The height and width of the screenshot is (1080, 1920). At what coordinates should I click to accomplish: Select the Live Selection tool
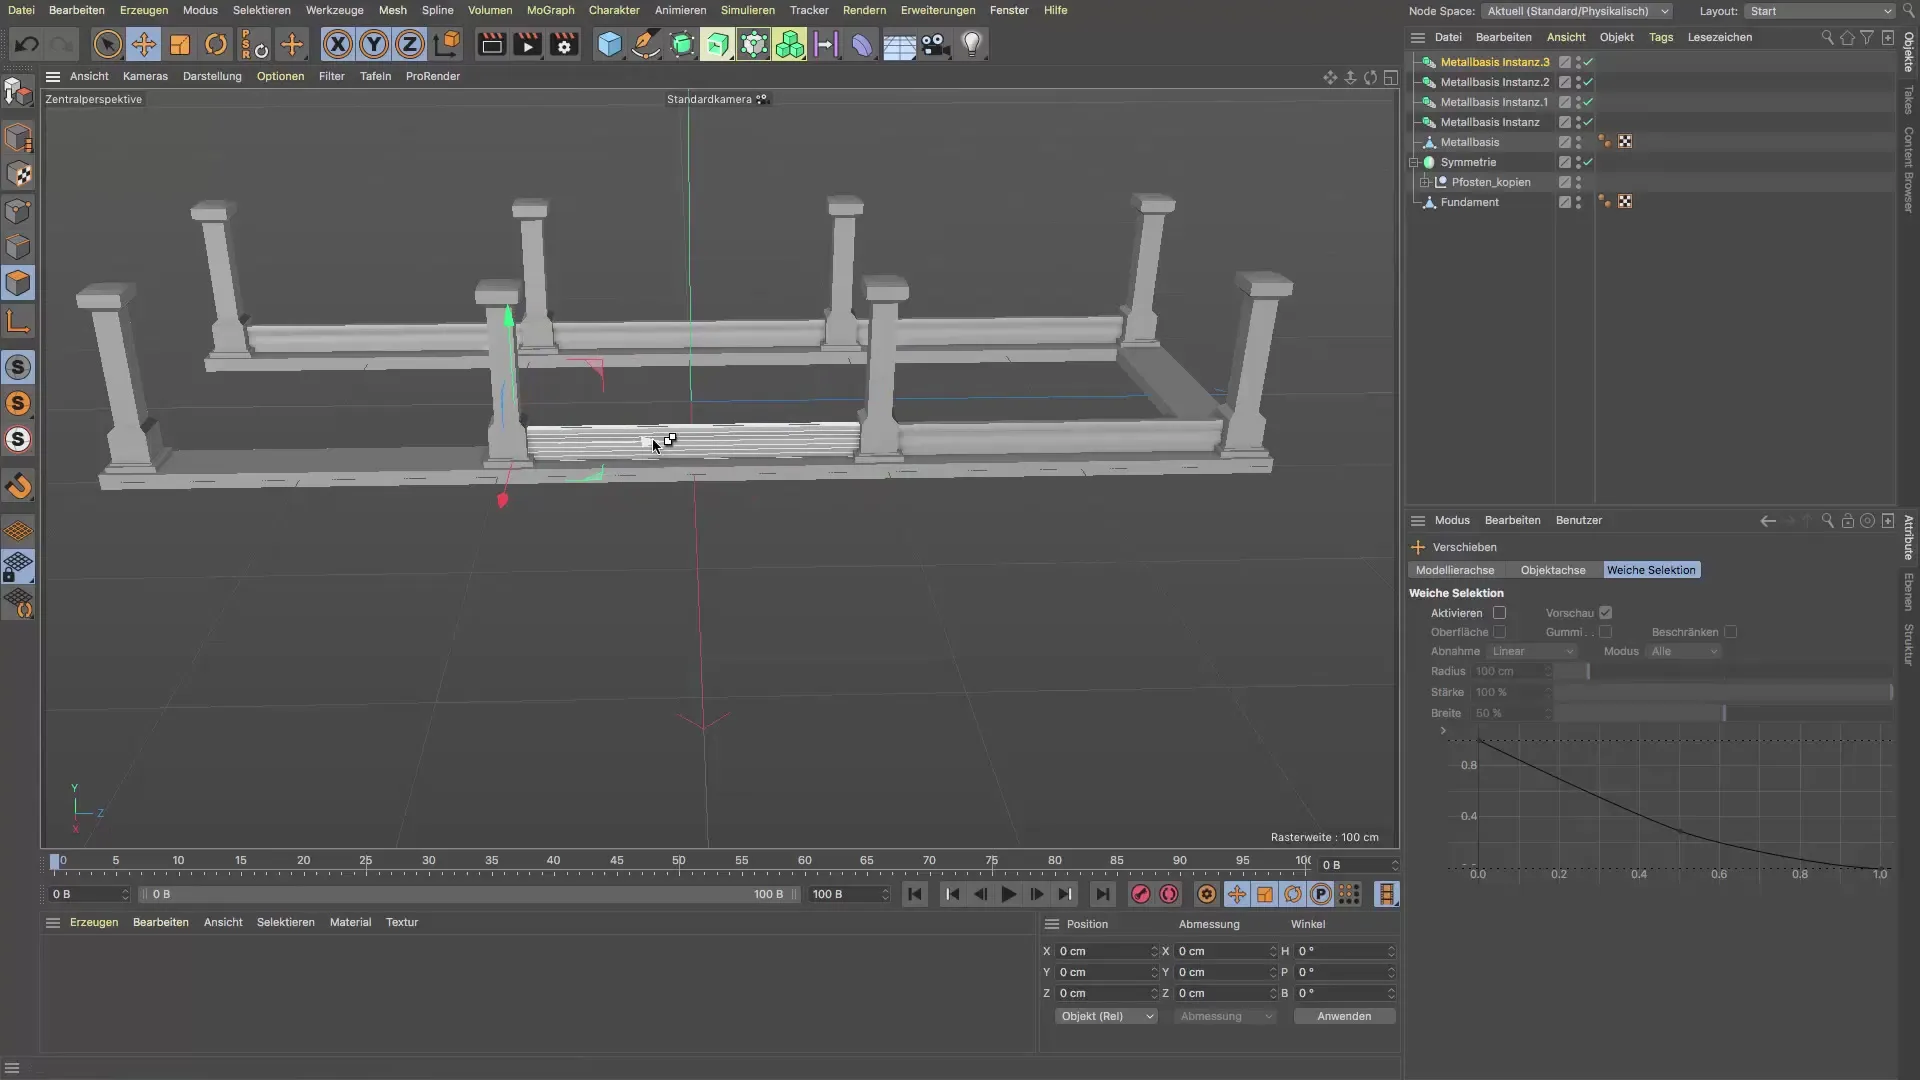[x=107, y=44]
